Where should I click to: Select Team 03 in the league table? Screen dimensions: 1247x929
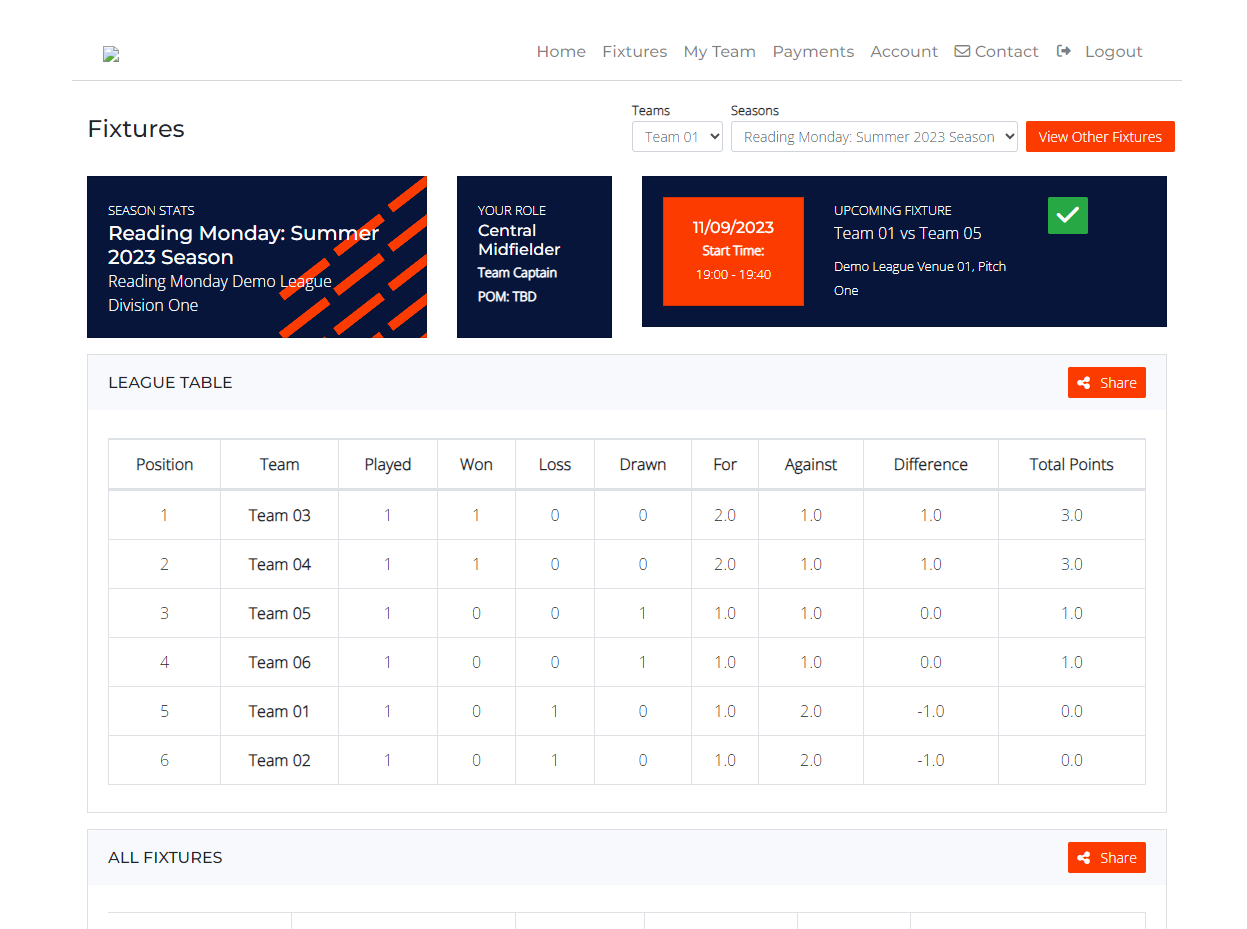pyautogui.click(x=279, y=514)
